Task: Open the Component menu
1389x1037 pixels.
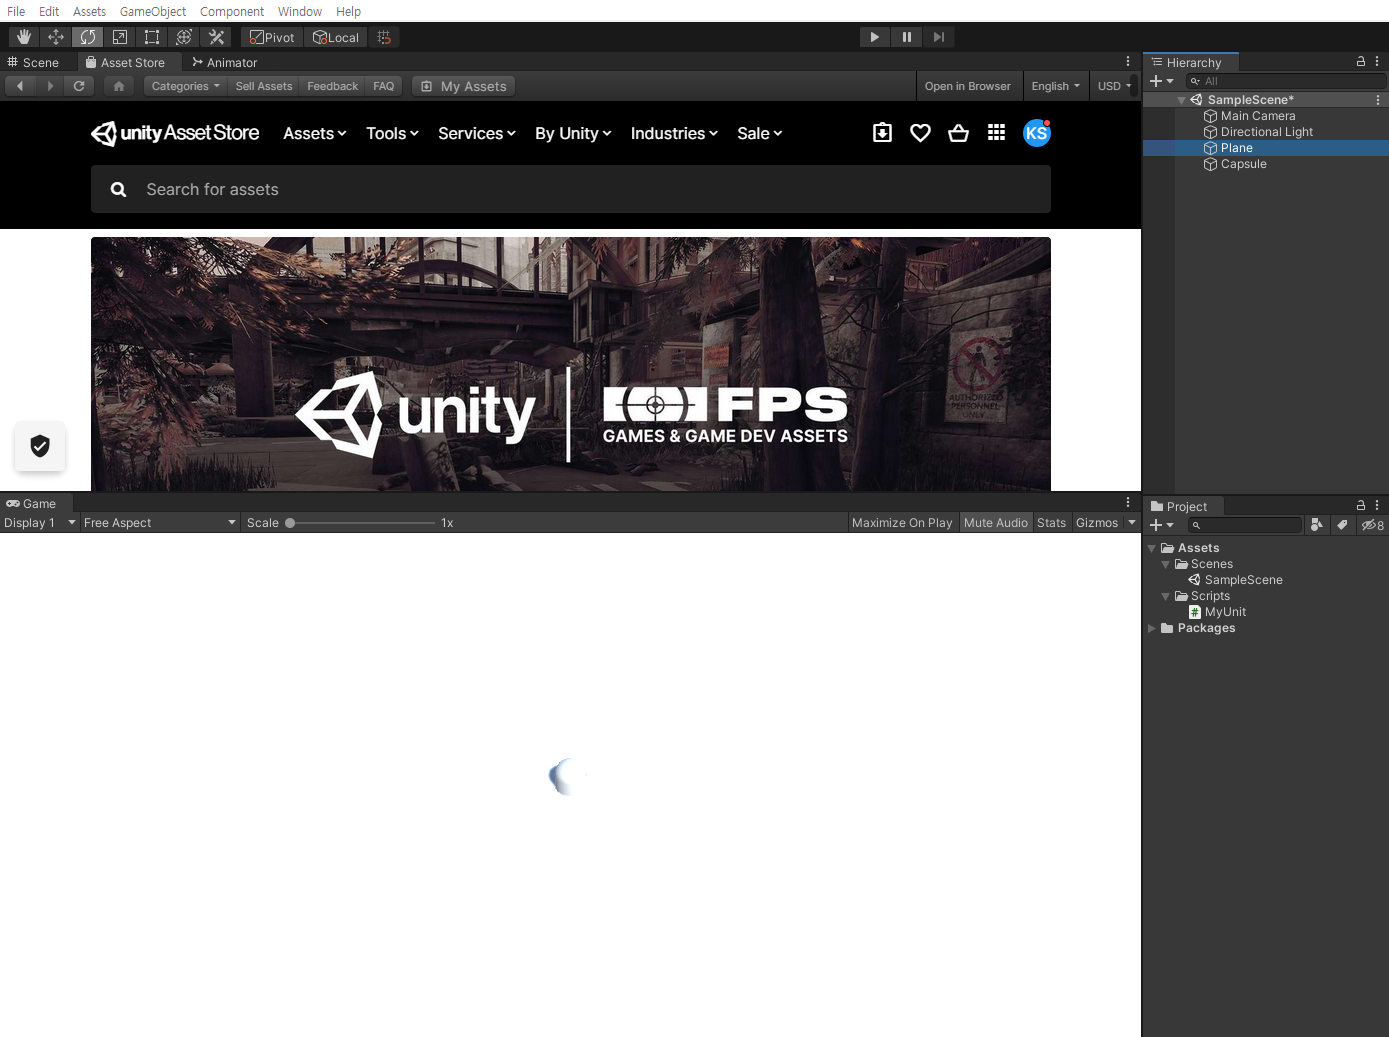Action: click(232, 11)
